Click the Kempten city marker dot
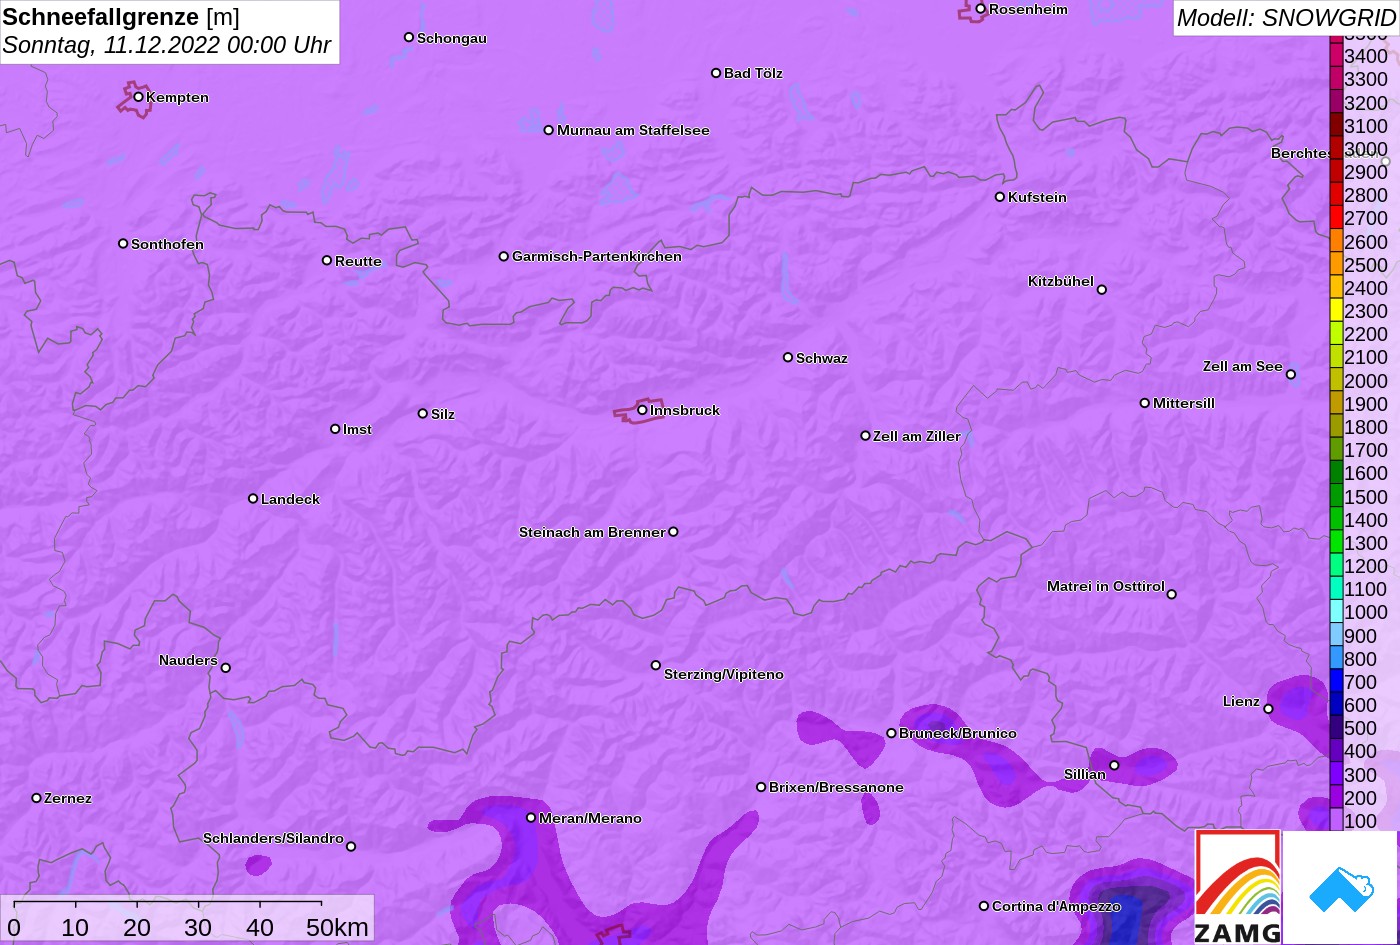This screenshot has height=945, width=1400. pos(139,97)
